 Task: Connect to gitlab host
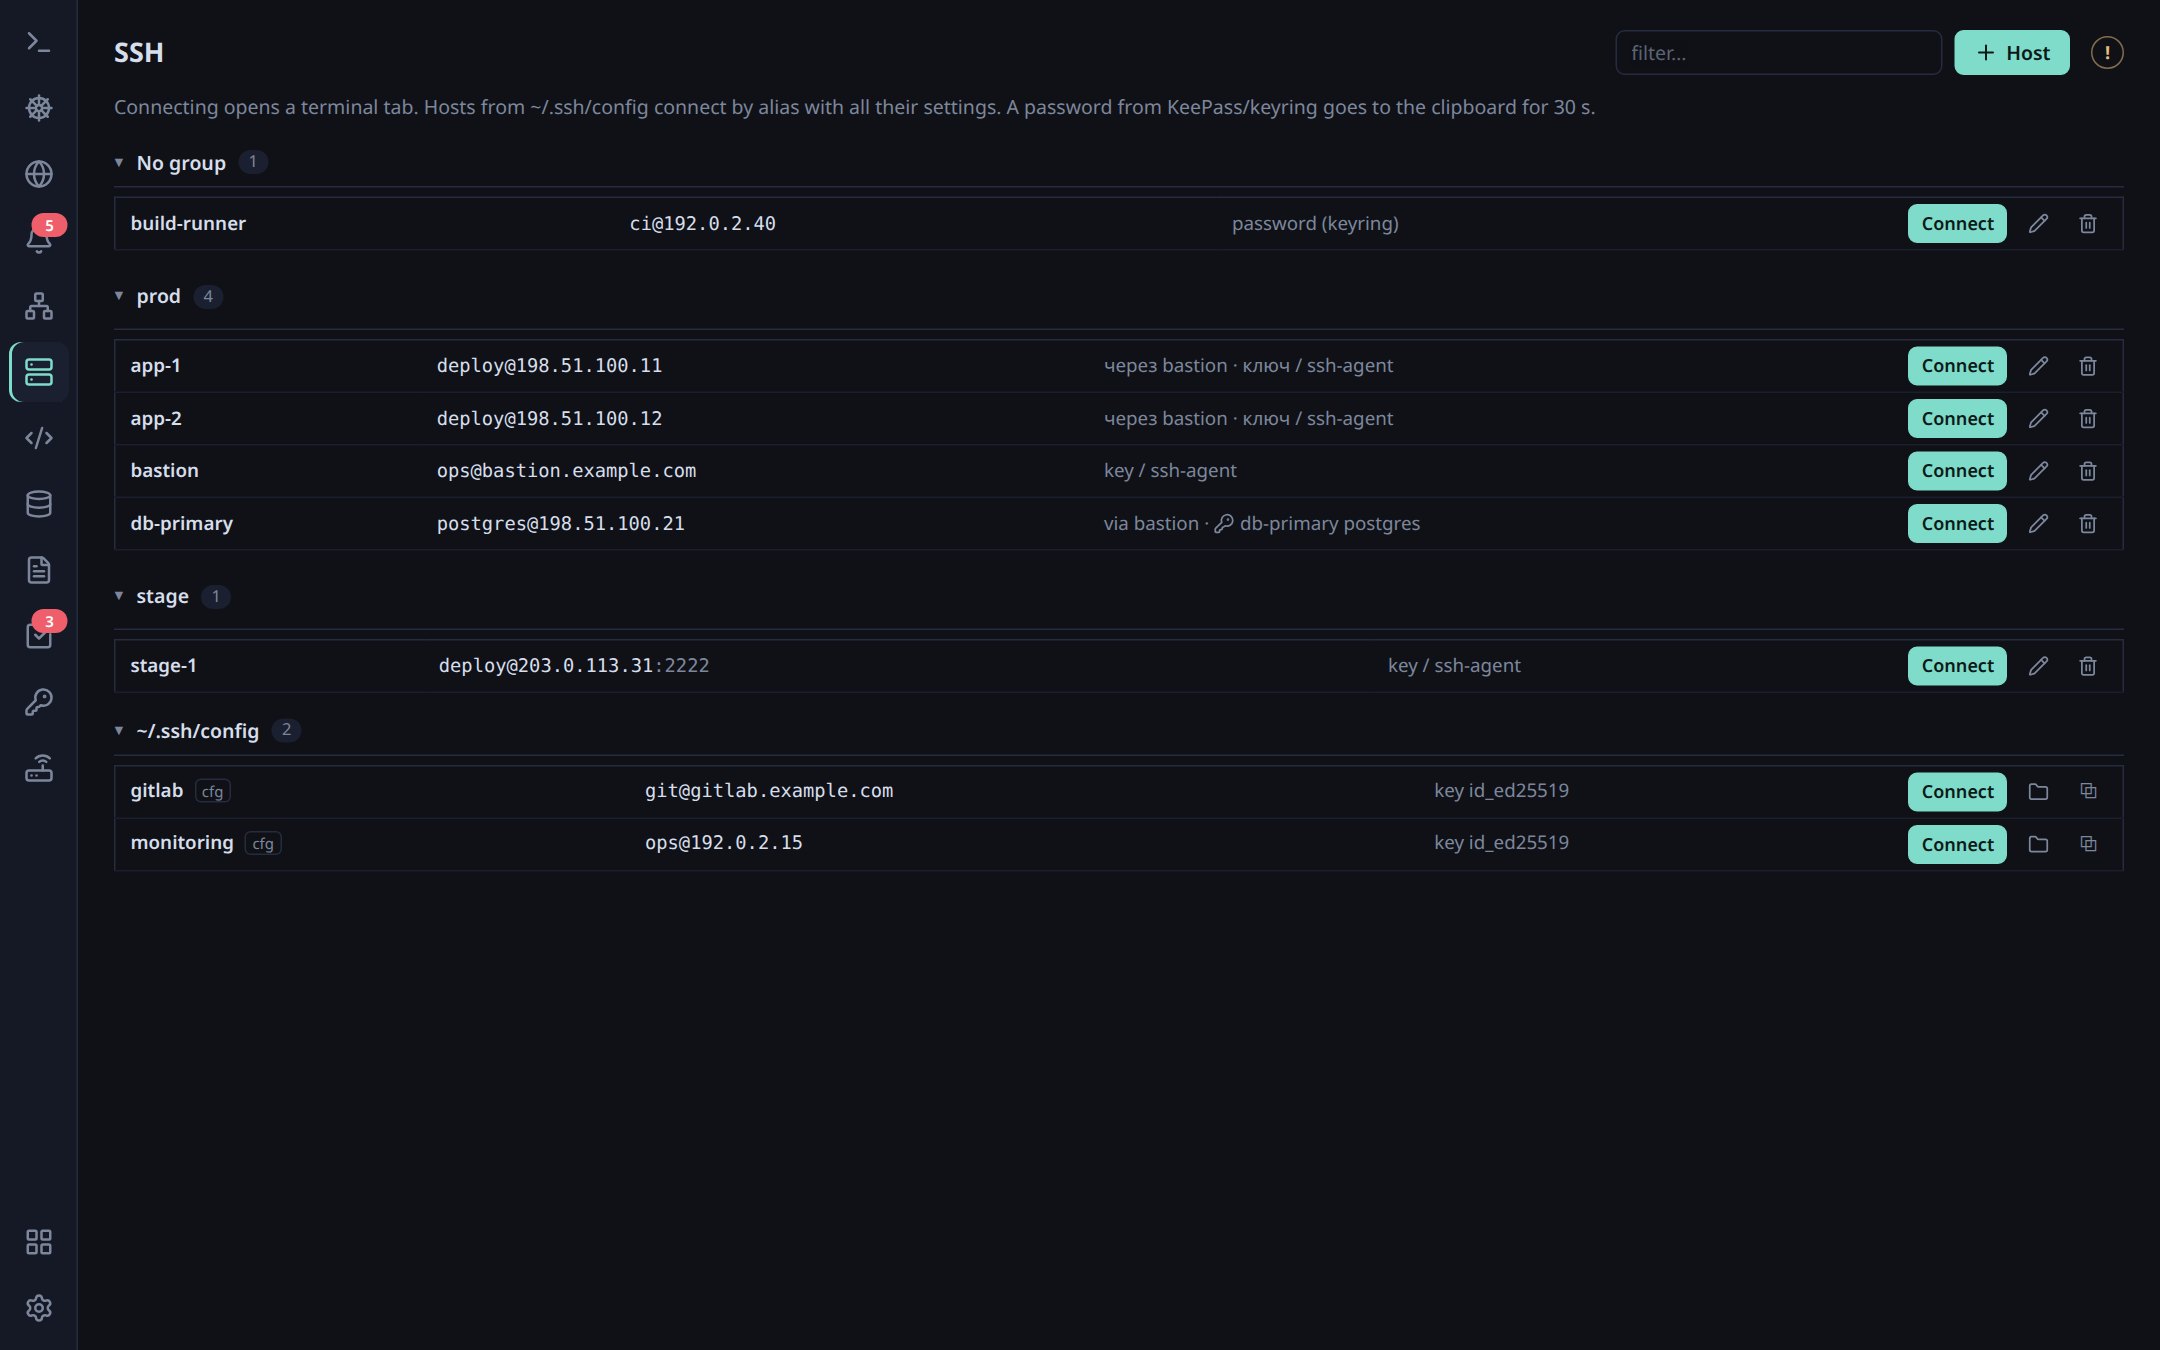click(1957, 792)
